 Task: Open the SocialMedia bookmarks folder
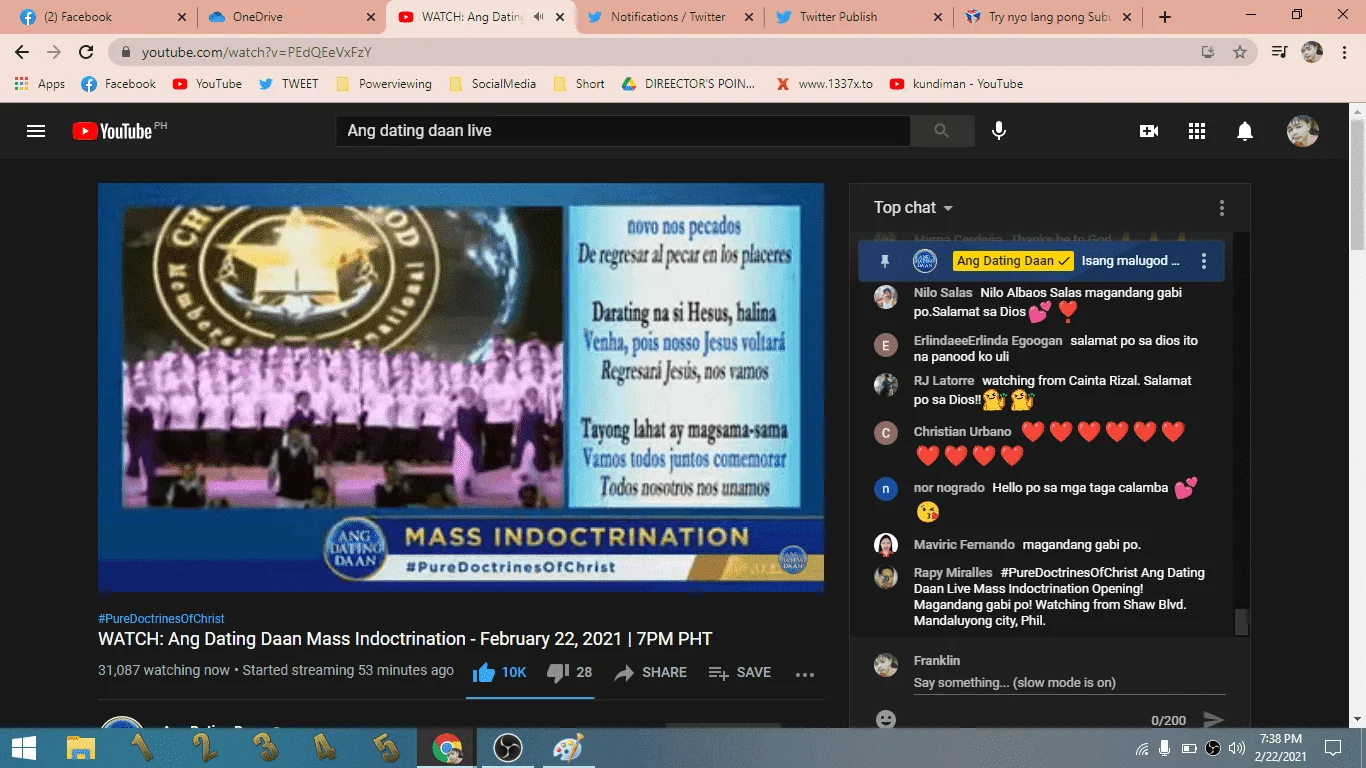[x=493, y=84]
